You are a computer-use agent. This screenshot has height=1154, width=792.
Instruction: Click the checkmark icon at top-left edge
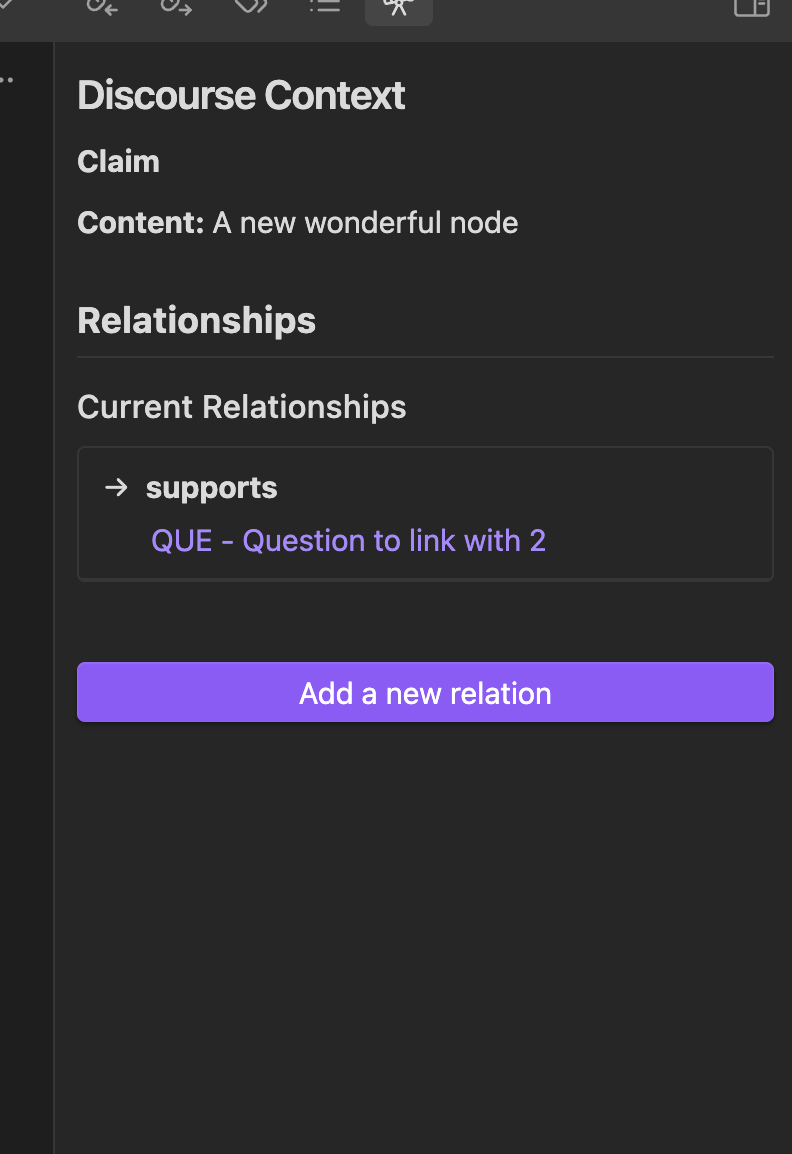[5, 6]
